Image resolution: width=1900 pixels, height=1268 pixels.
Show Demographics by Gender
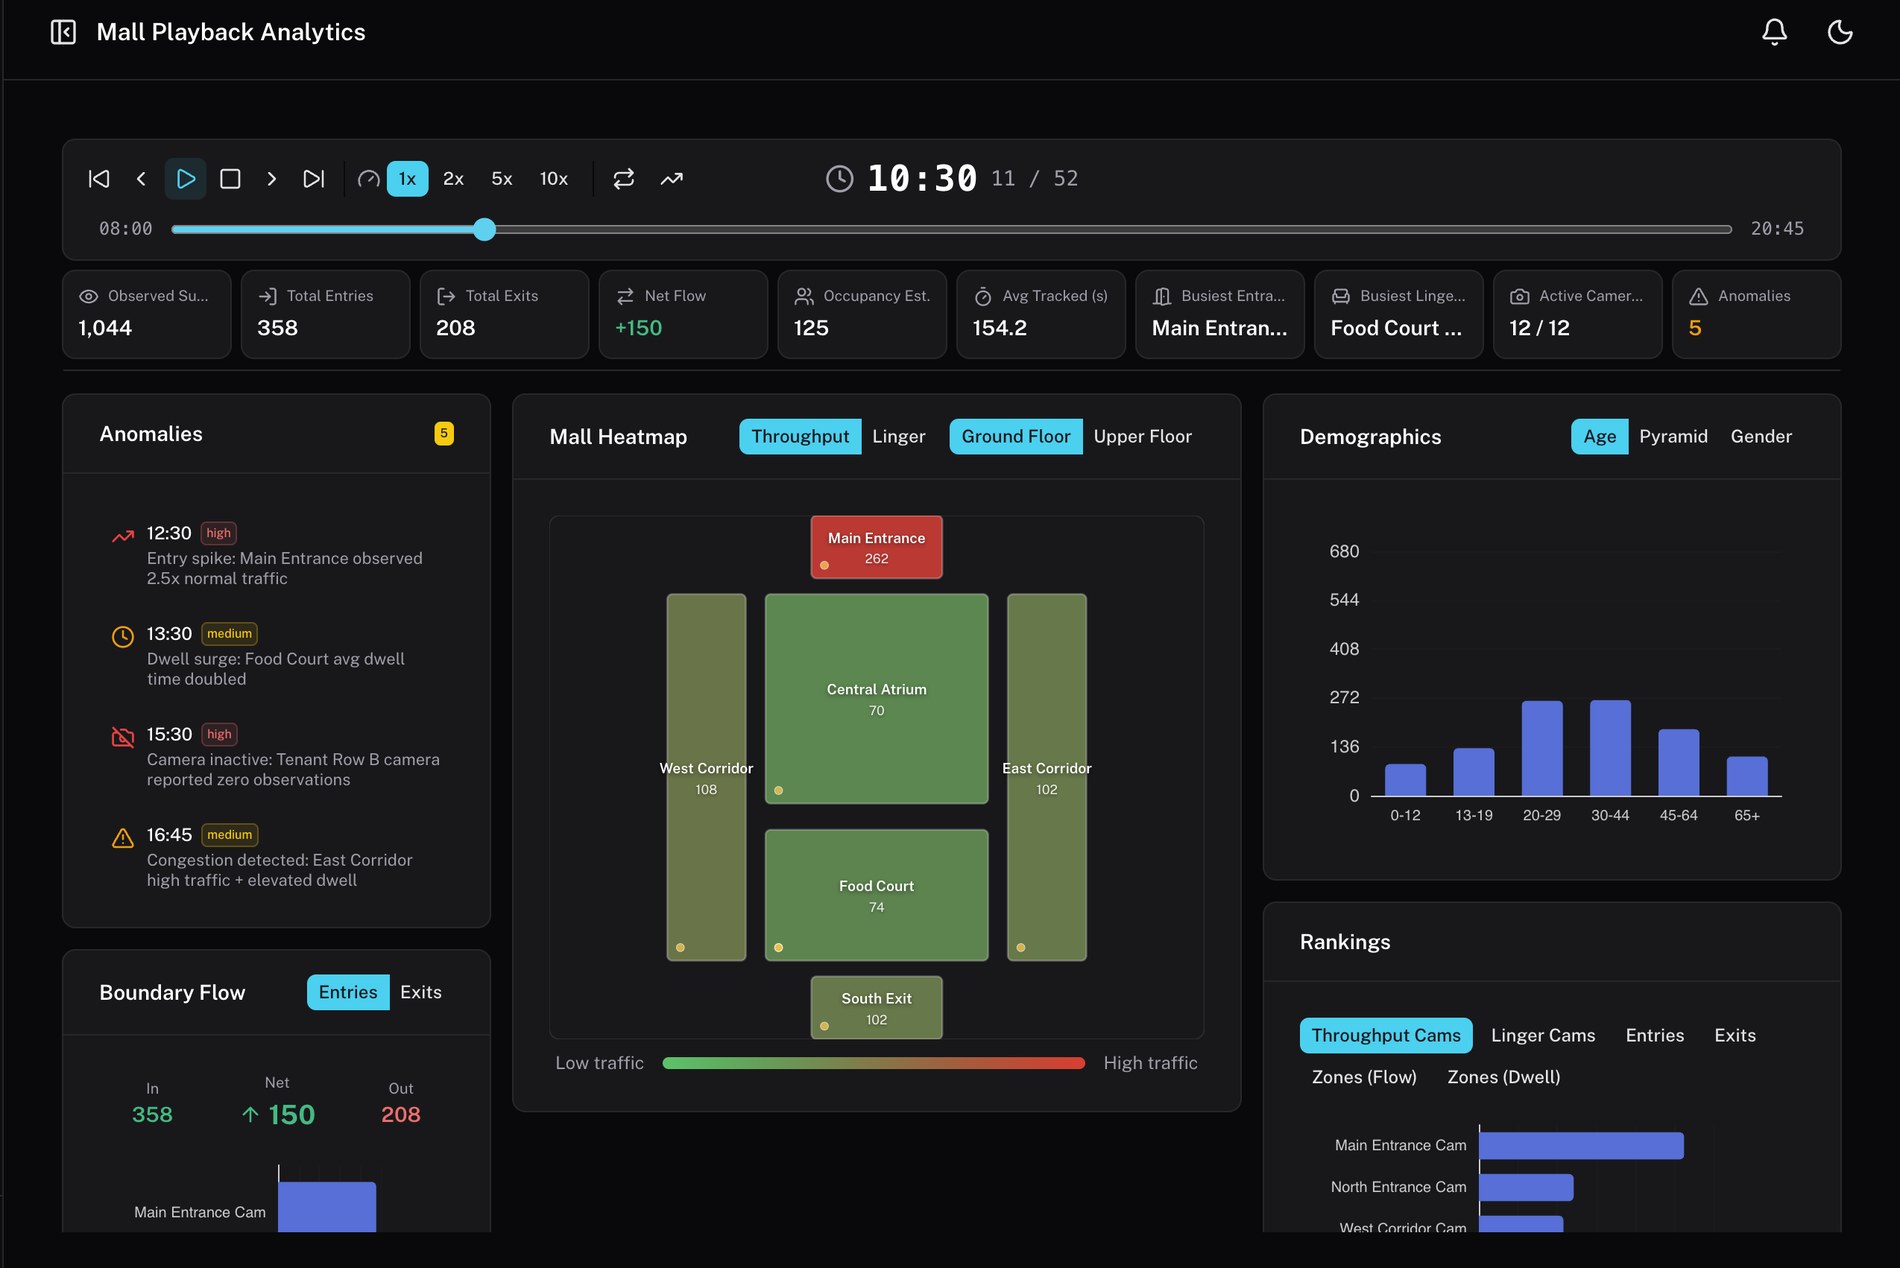click(1761, 437)
